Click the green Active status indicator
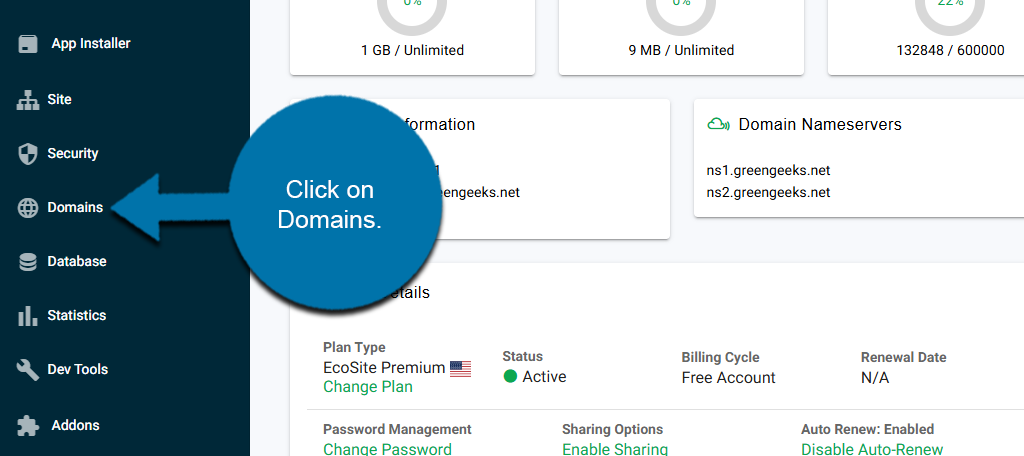Screen dimensions: 1024x456 click(x=511, y=377)
